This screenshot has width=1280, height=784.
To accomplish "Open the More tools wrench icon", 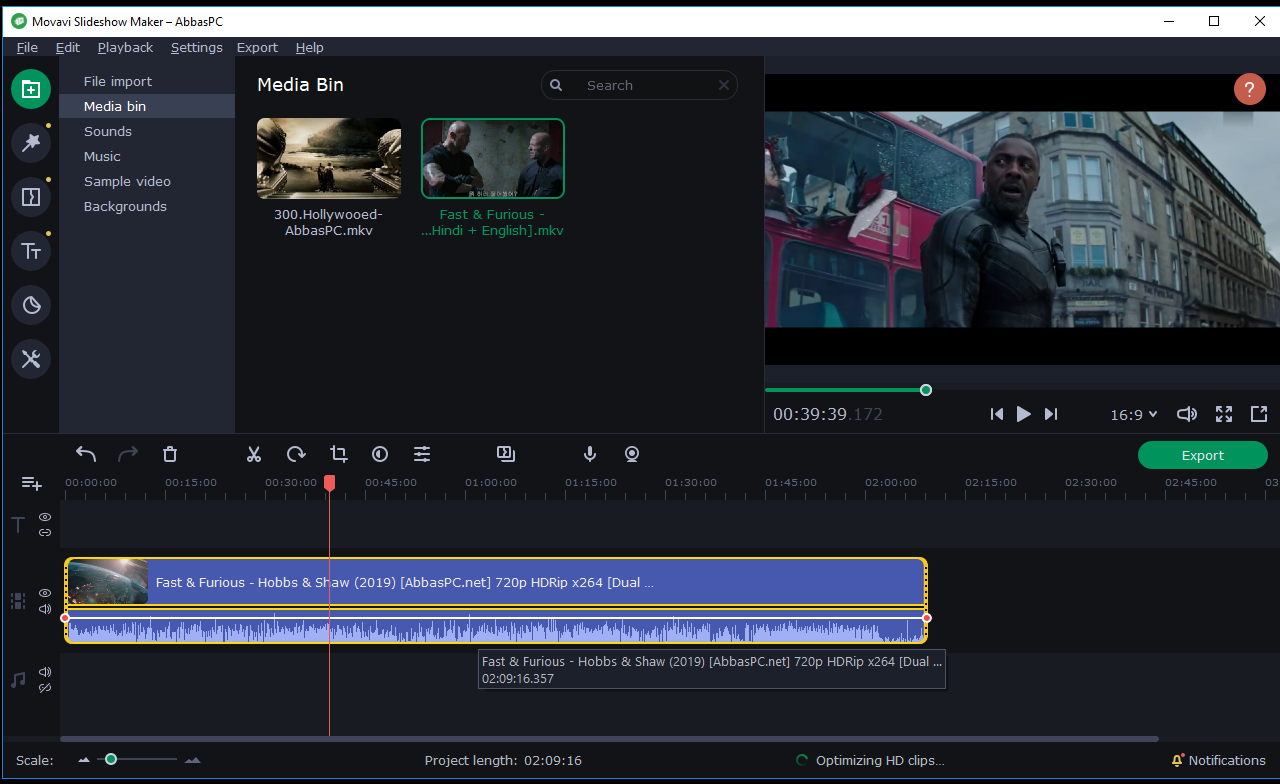I will (x=31, y=359).
